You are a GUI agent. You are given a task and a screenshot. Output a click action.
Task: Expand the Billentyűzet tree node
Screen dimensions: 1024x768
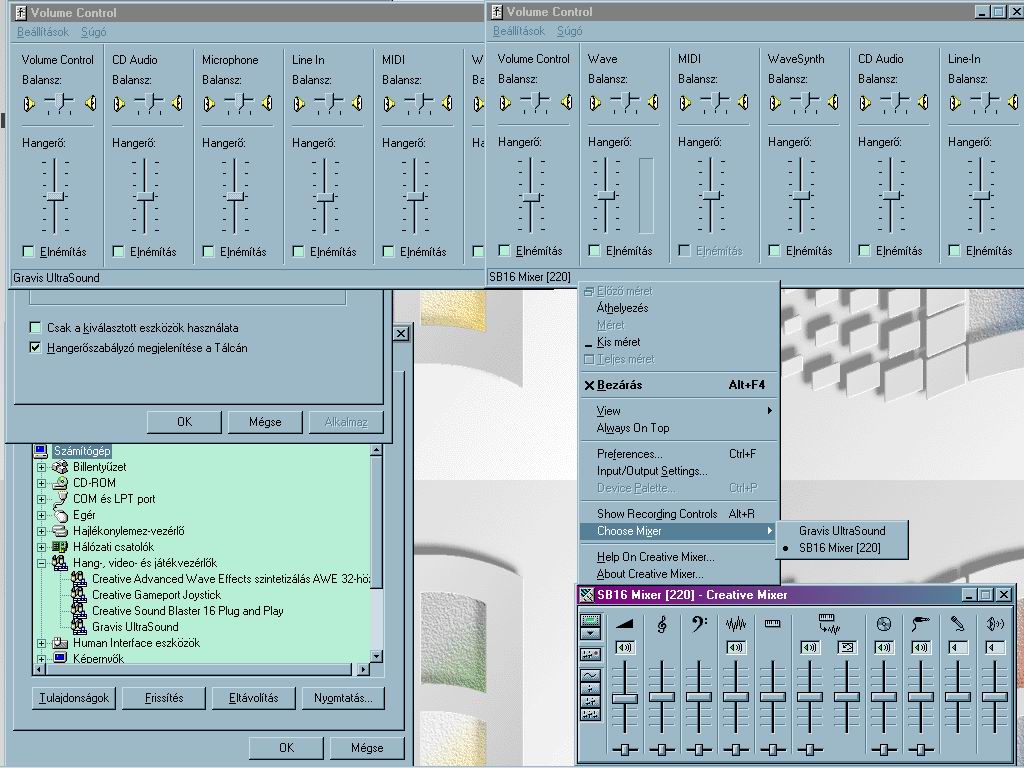[x=42, y=468]
